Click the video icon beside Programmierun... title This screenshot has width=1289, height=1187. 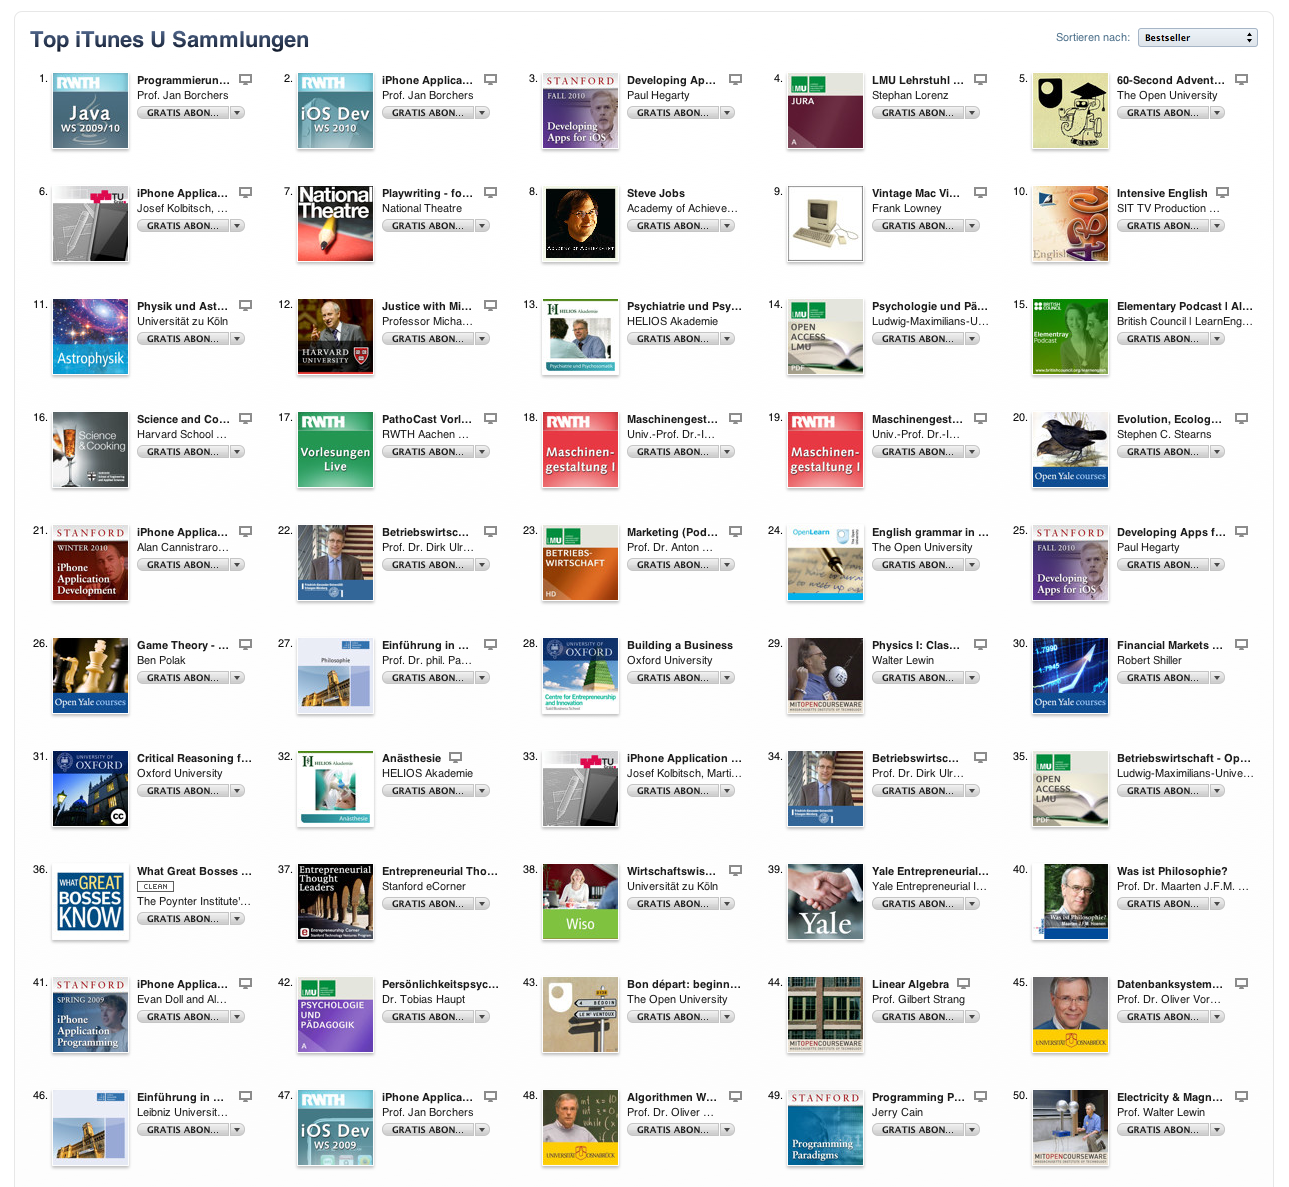coord(245,80)
